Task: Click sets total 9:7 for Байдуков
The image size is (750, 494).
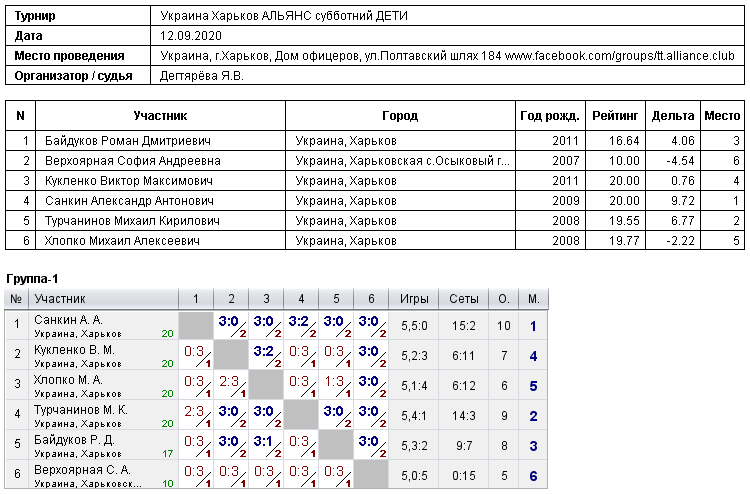Action: pos(464,446)
